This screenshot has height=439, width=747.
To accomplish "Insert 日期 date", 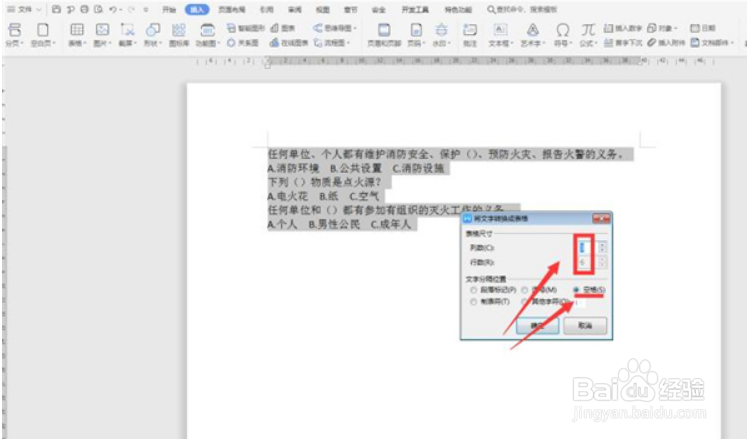I will click(703, 28).
